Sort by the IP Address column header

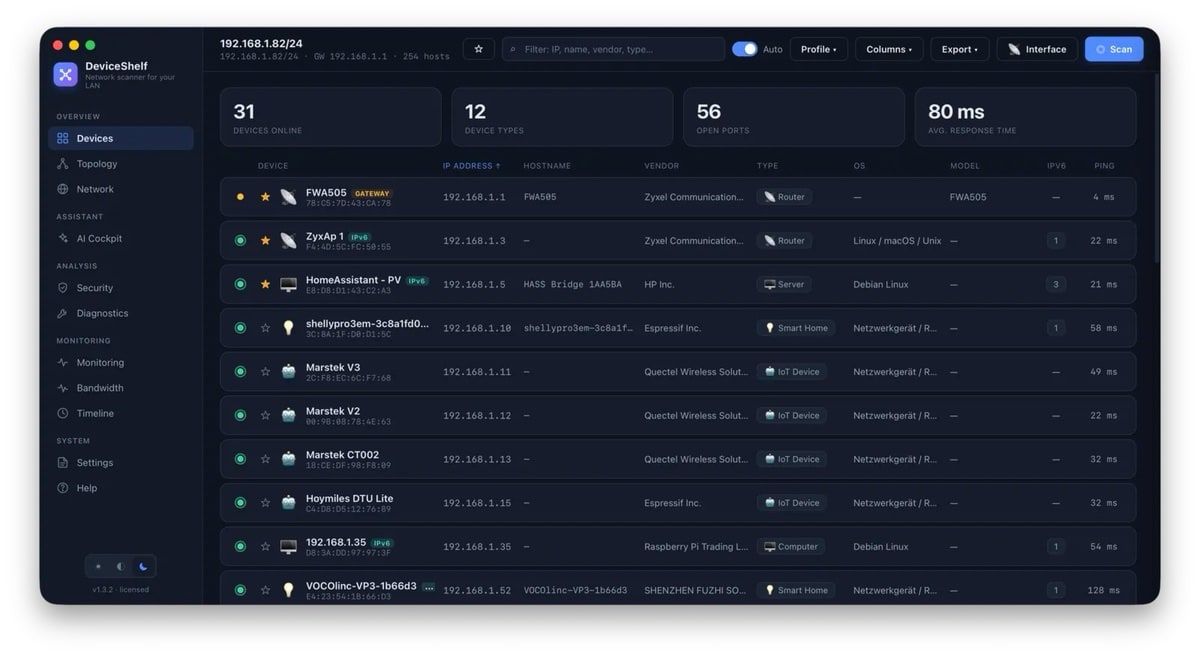[x=472, y=166]
